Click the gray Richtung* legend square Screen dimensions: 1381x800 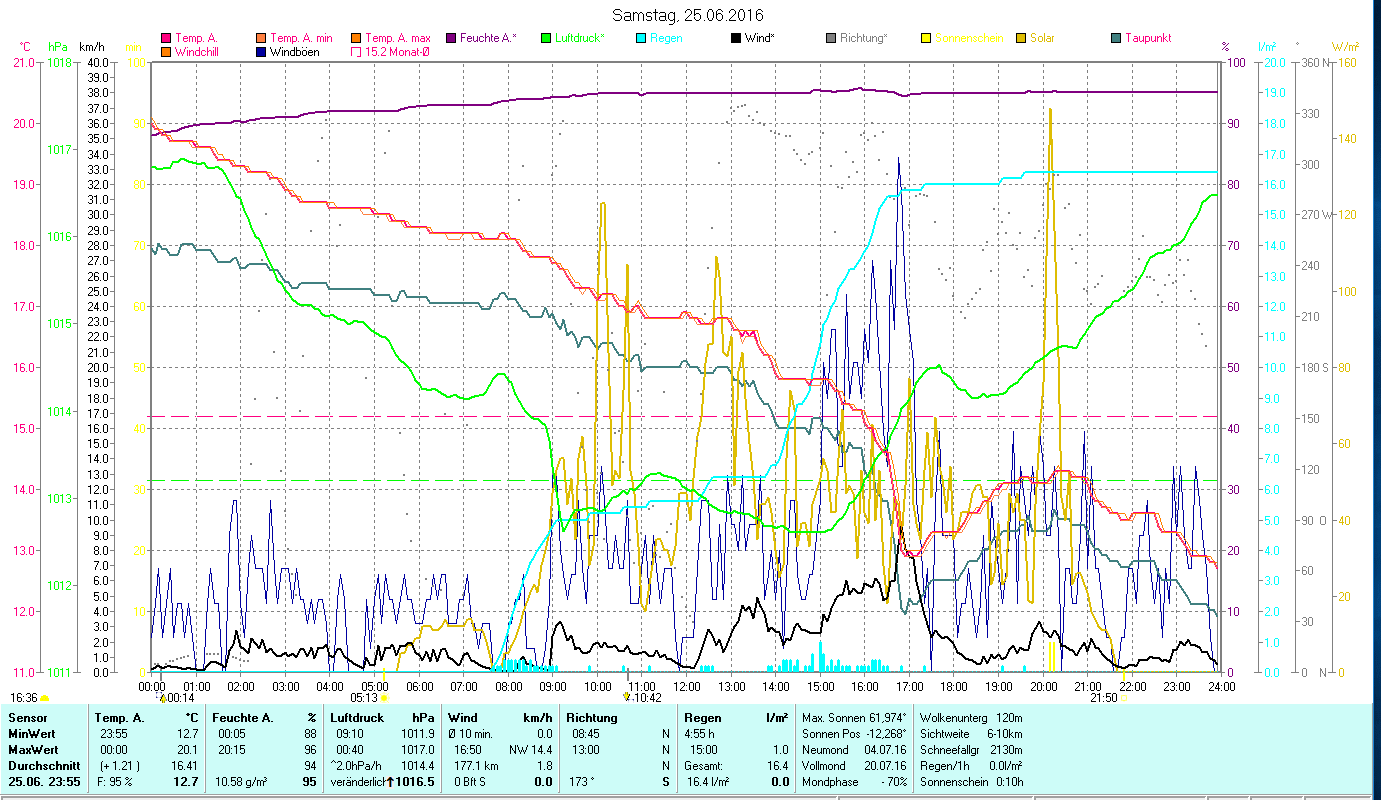coord(831,38)
